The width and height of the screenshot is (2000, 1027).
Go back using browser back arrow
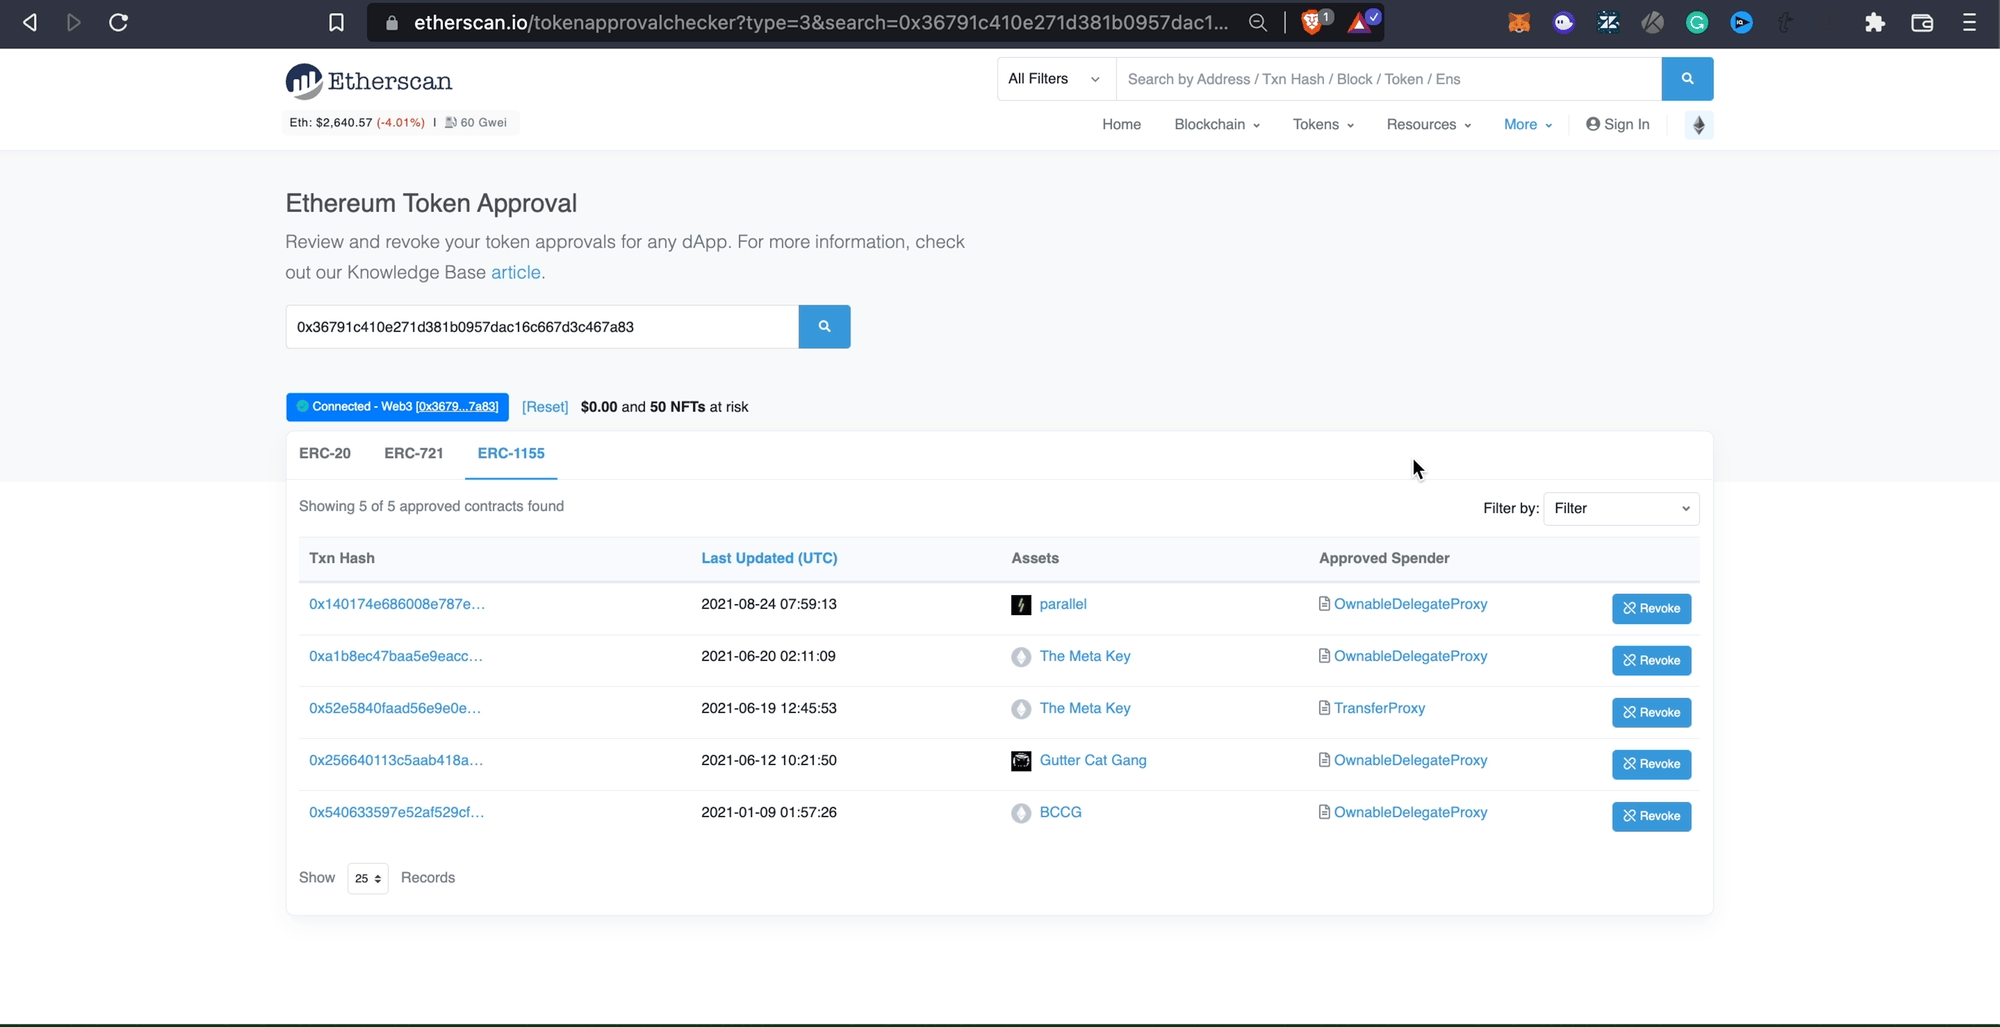(x=30, y=22)
